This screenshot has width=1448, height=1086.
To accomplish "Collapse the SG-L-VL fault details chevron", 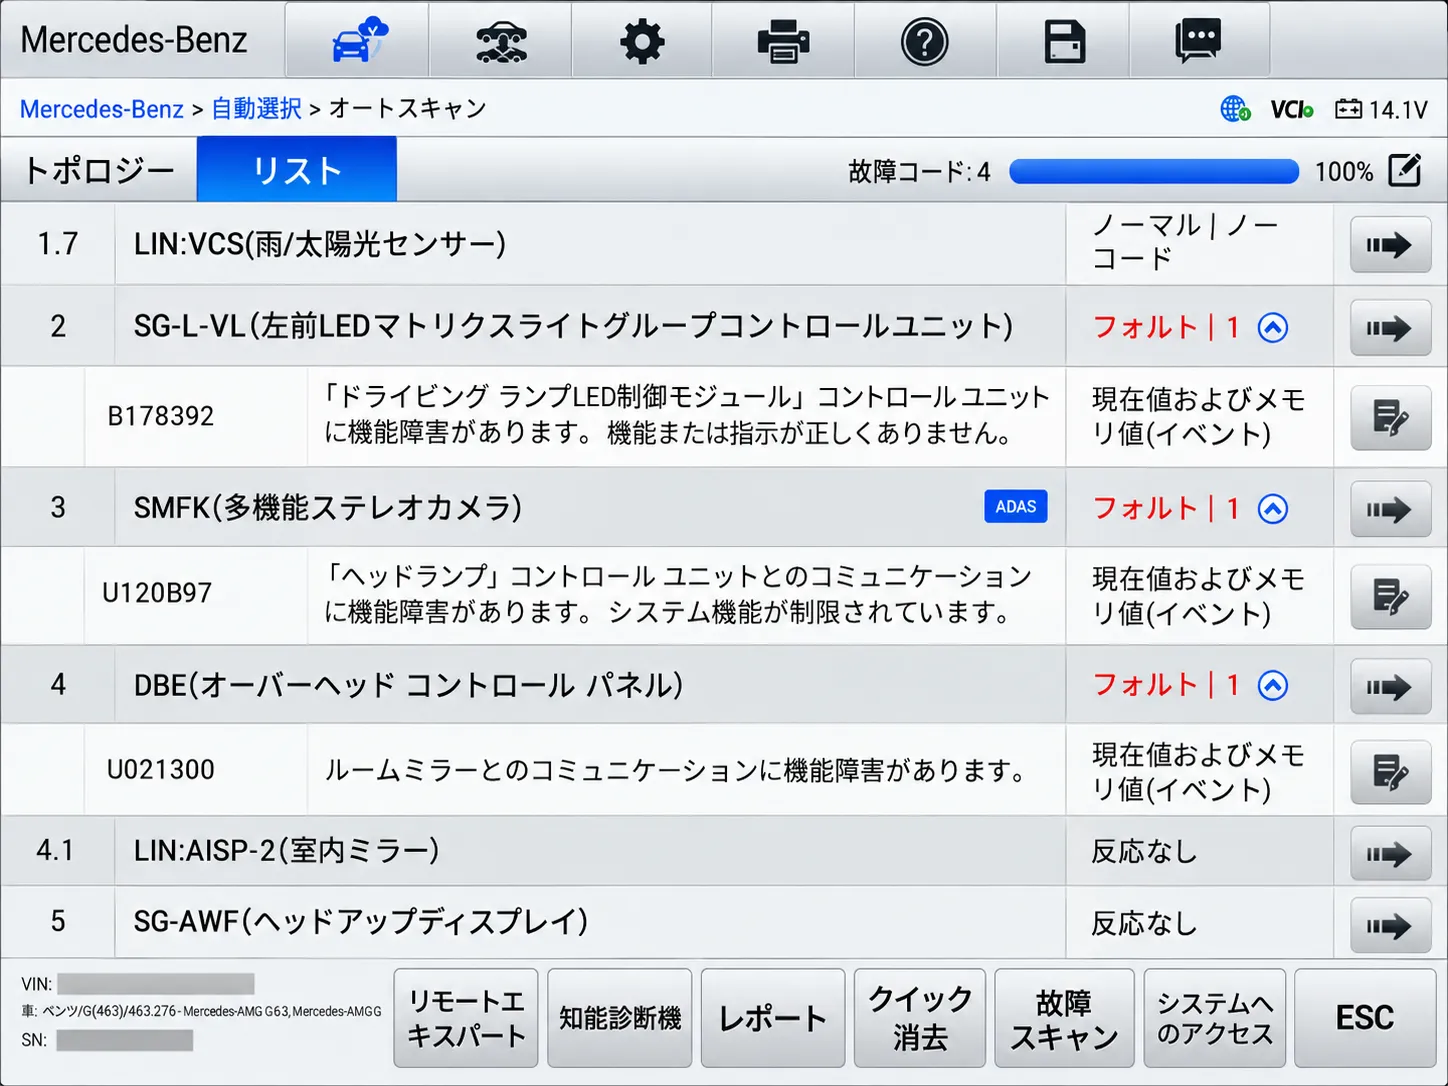I will (x=1273, y=327).
